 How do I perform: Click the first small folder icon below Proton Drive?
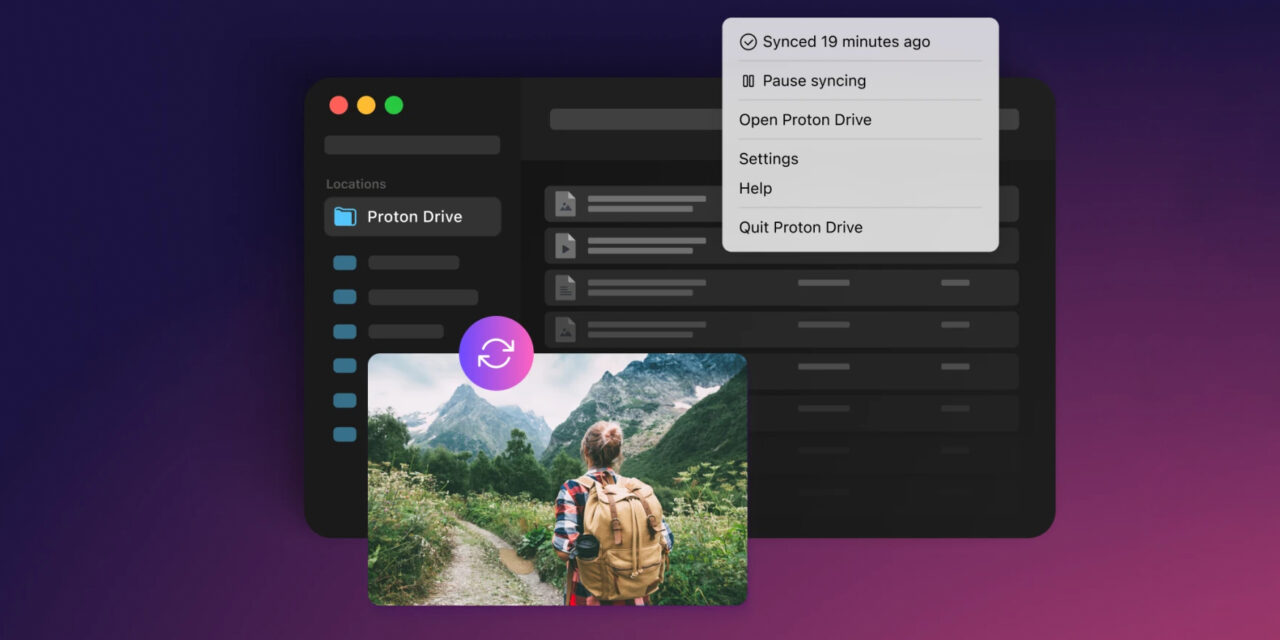pyautogui.click(x=345, y=263)
